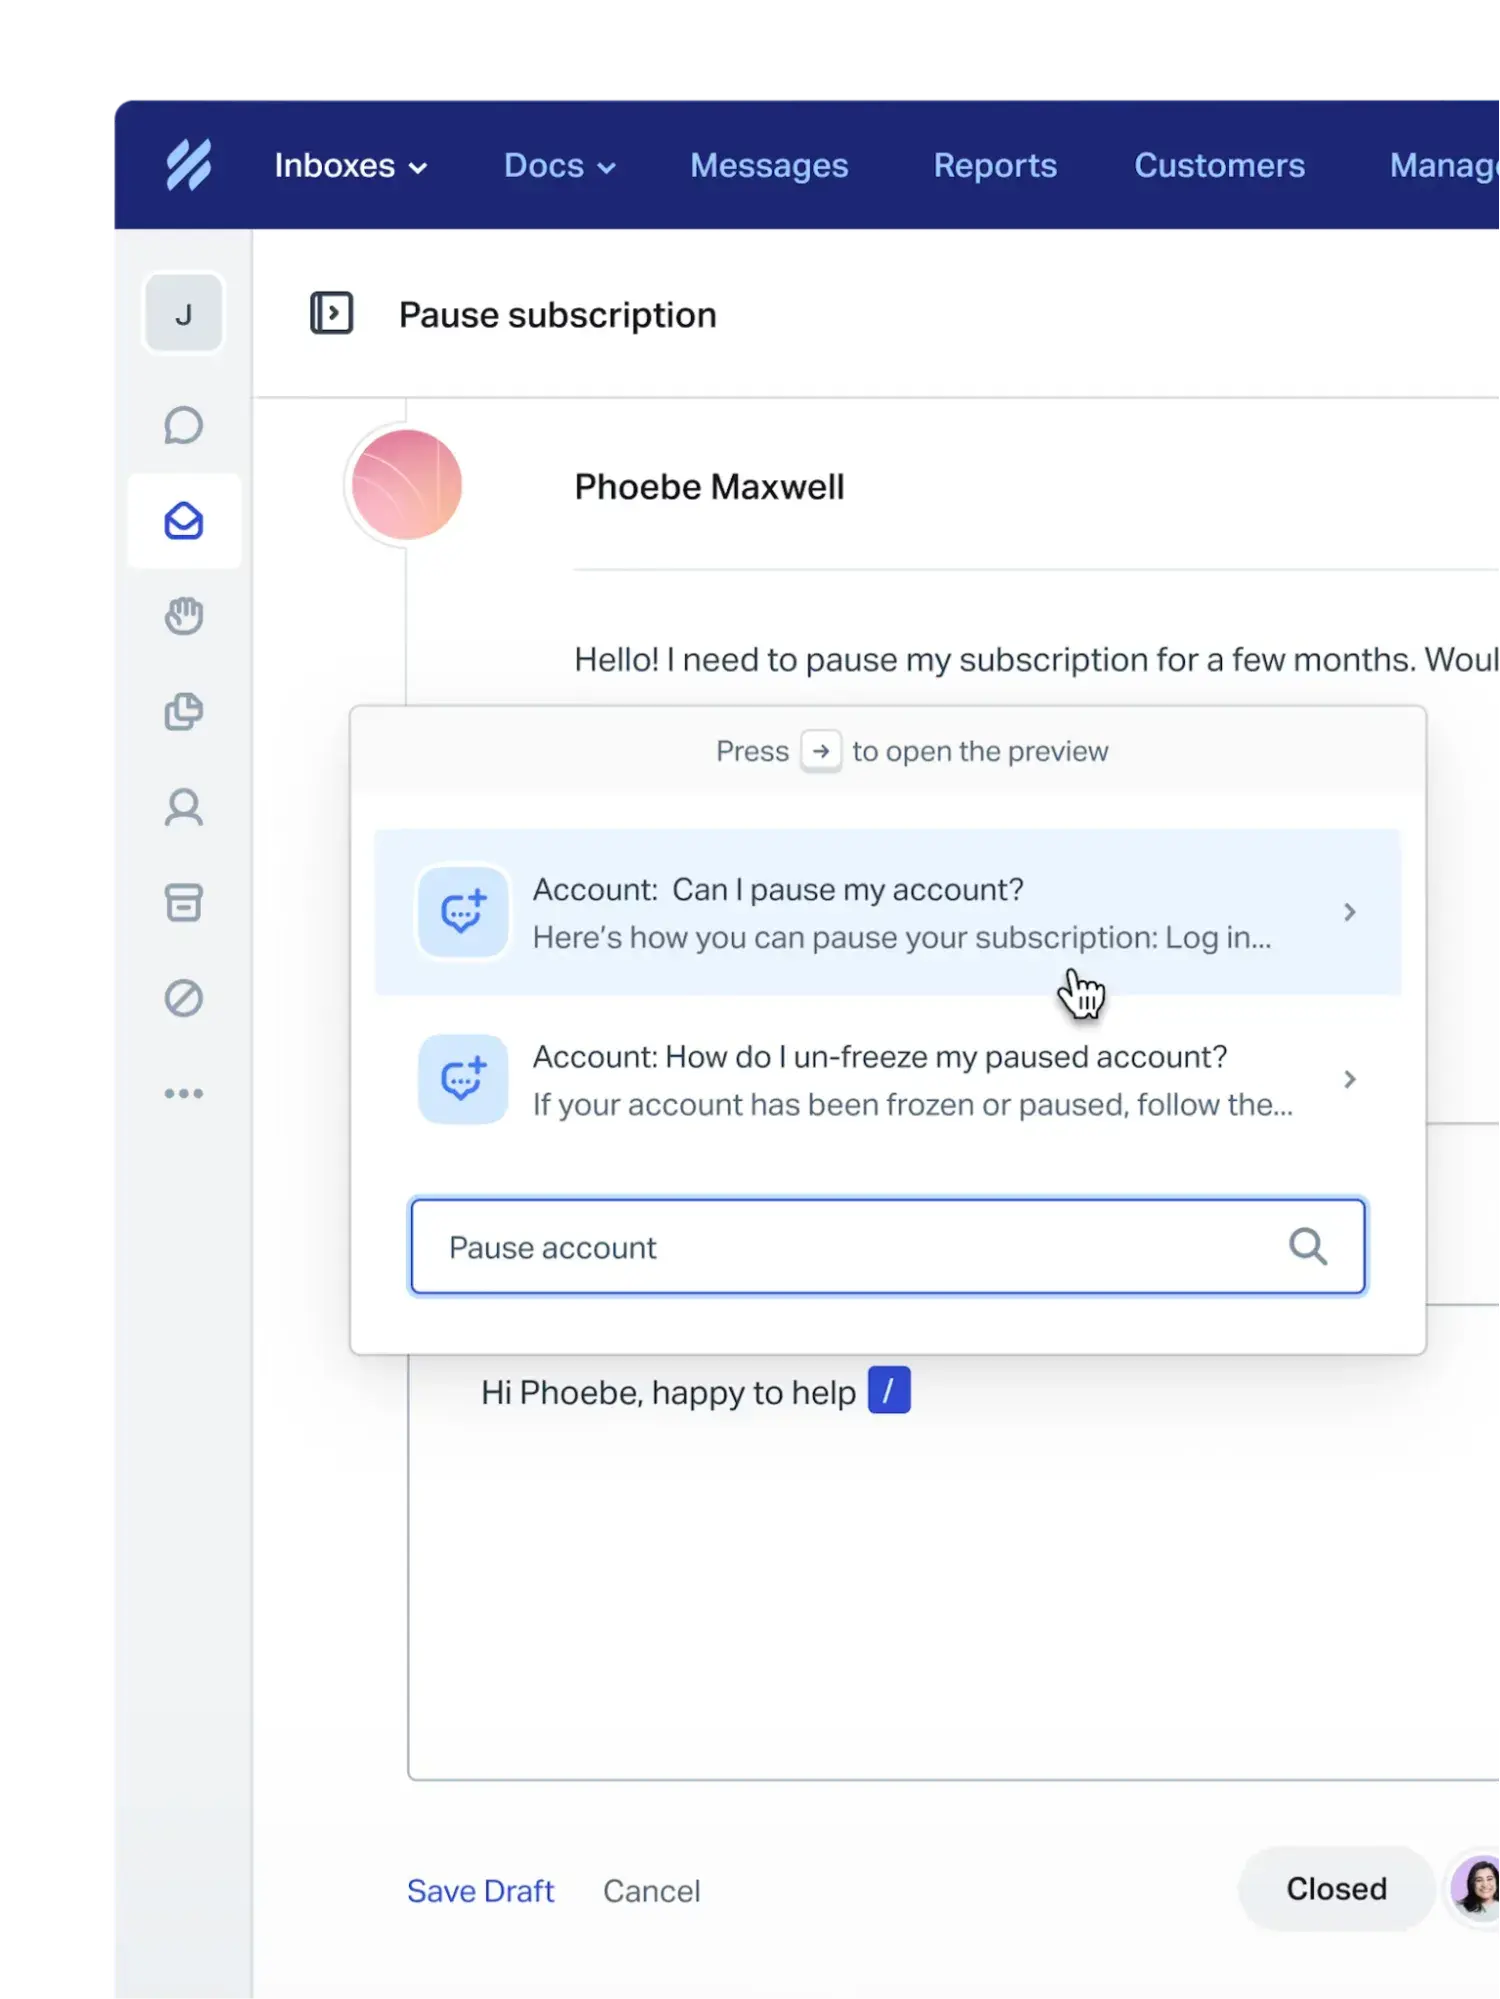Open the archive box sidebar icon
The image size is (1500, 1999).
coord(184,902)
